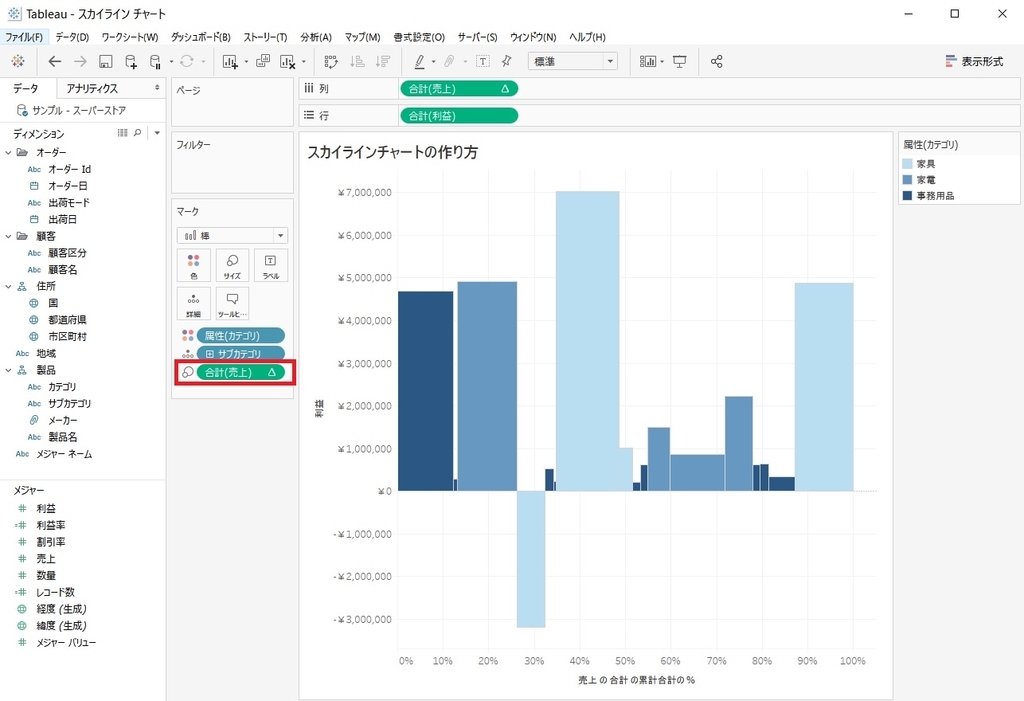Enter presentation mode icon
The image size is (1024, 701).
coord(680,61)
